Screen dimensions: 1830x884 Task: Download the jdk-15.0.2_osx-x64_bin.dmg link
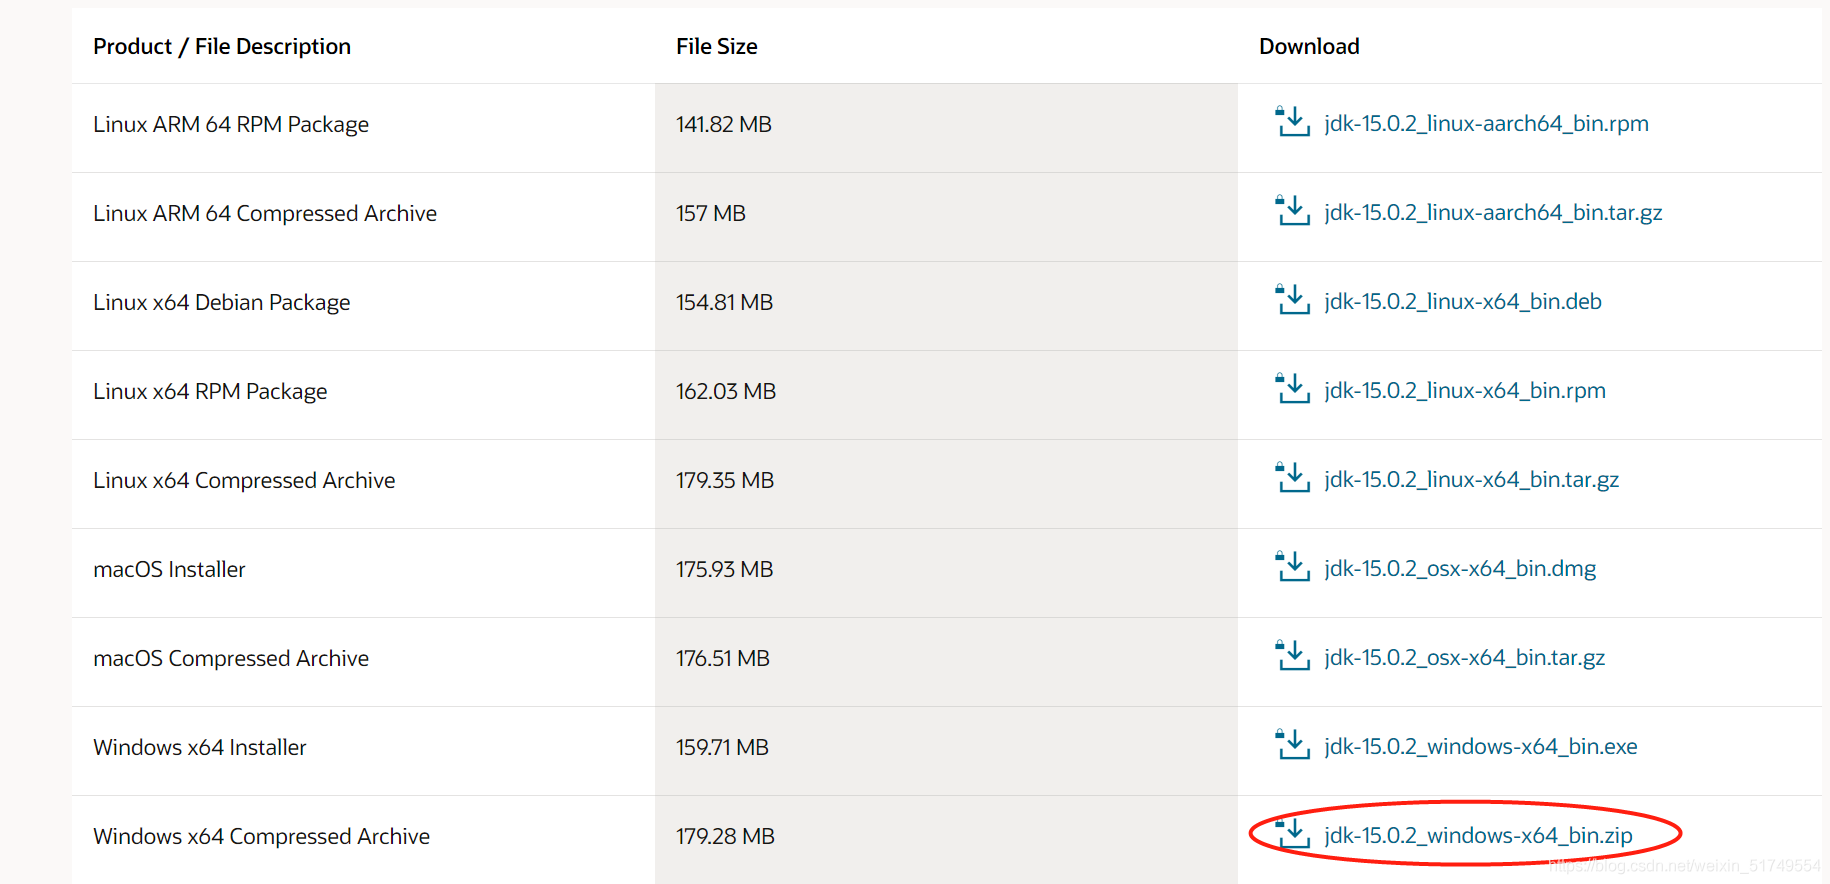point(1460,569)
